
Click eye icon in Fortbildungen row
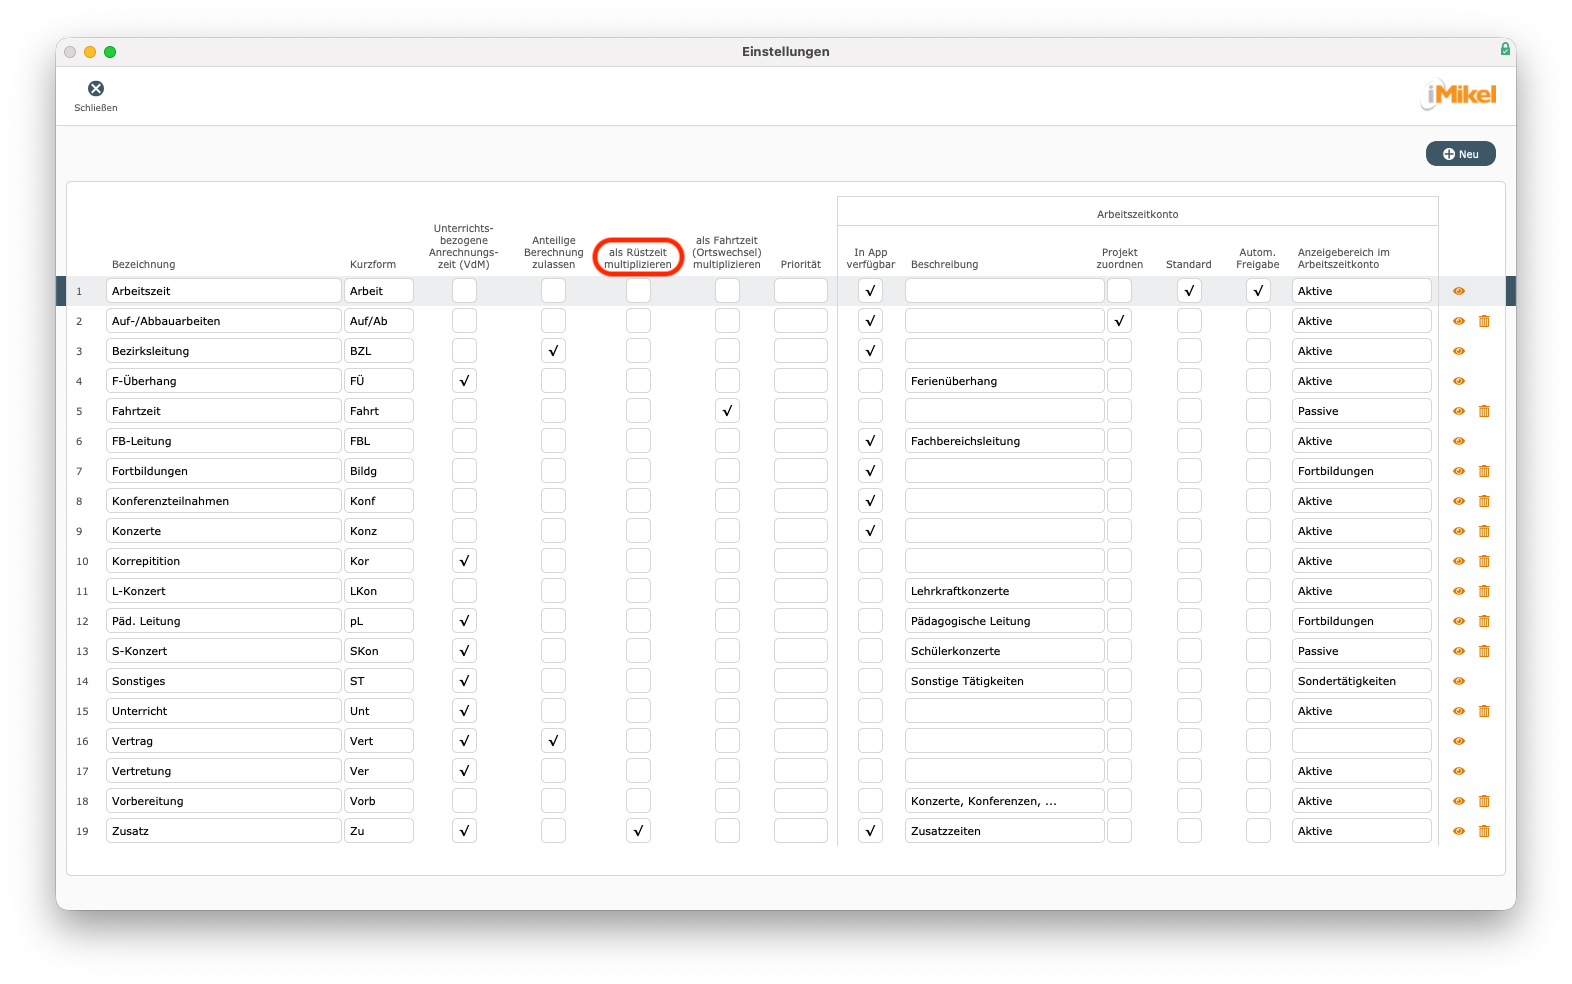click(1459, 471)
